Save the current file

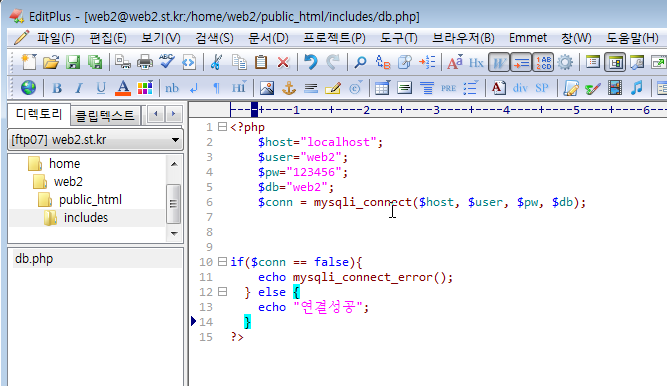(x=73, y=63)
